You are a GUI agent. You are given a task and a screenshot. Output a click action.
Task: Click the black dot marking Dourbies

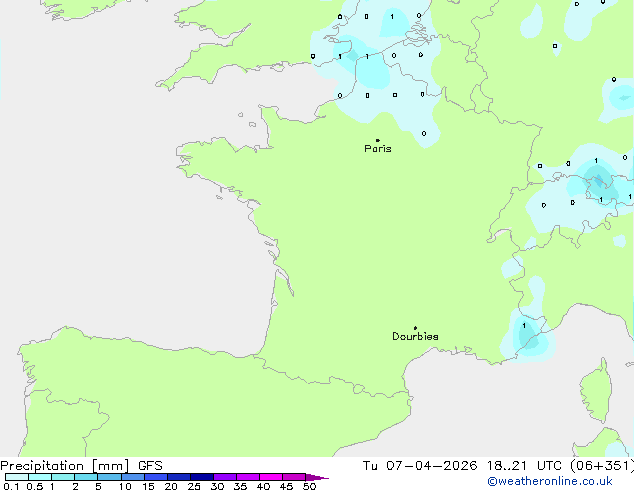[415, 328]
